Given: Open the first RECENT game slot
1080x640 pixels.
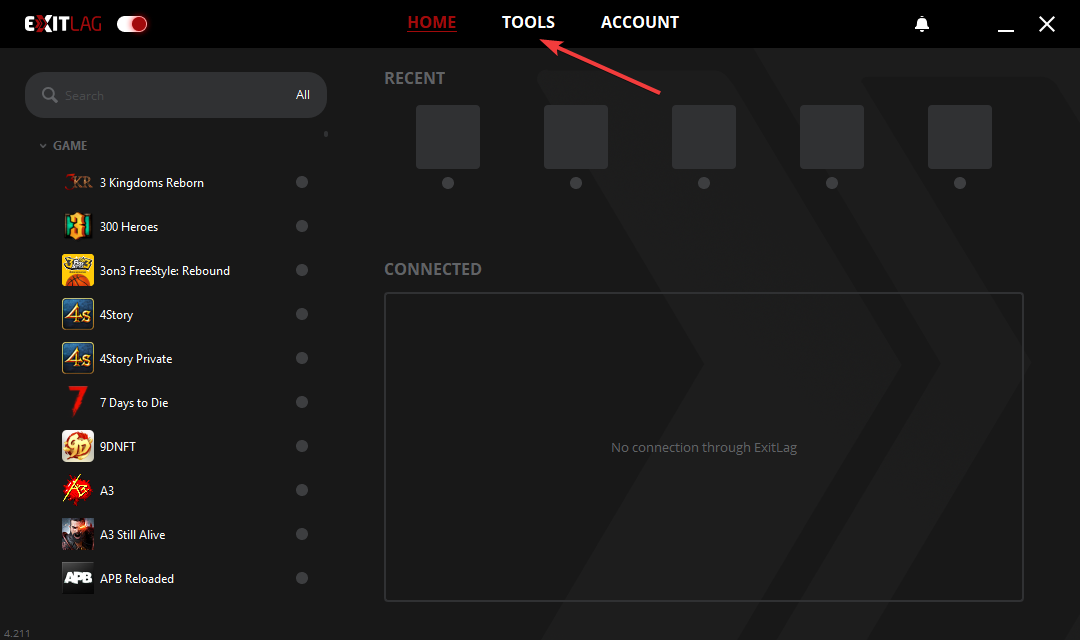Looking at the screenshot, I should (448, 137).
